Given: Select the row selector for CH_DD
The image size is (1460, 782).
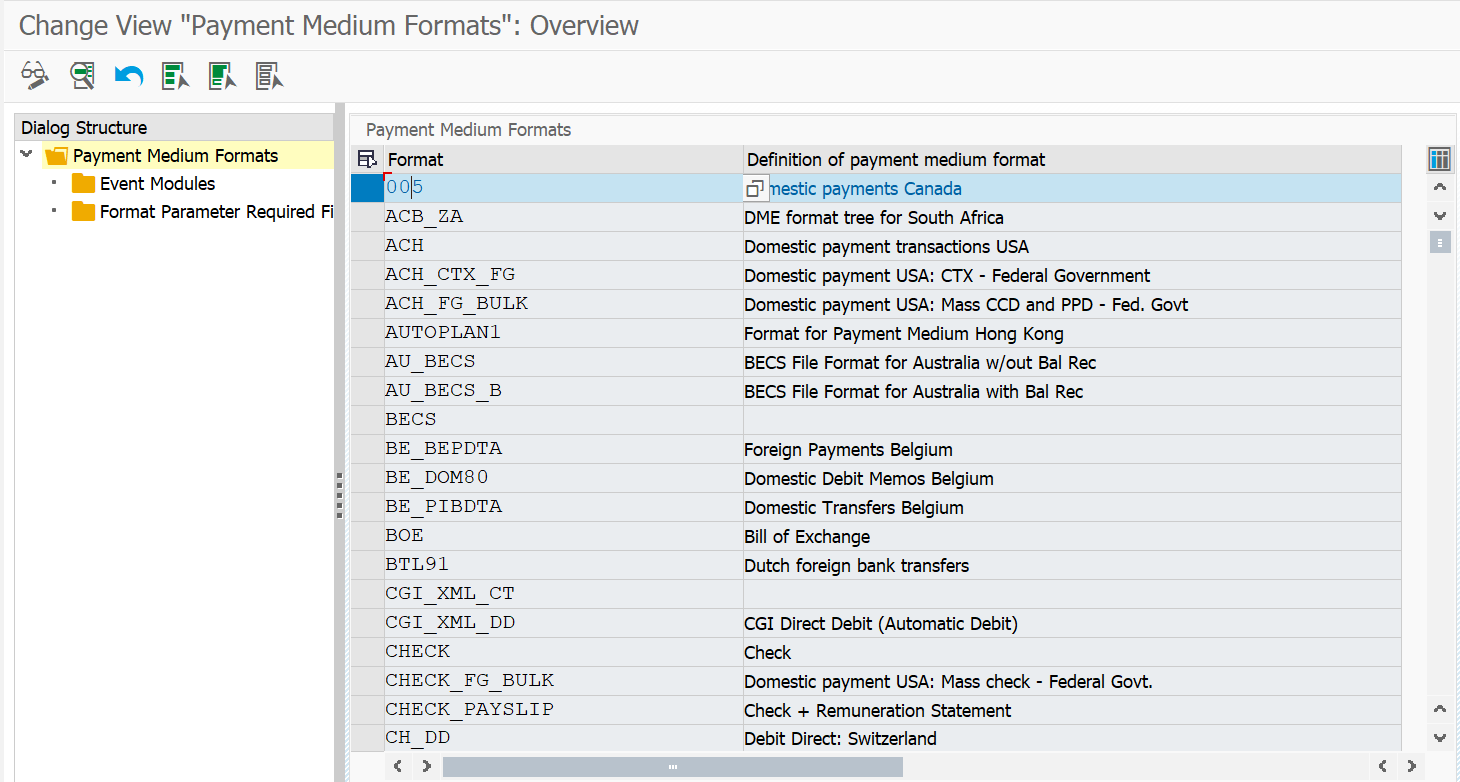Looking at the screenshot, I should [x=367, y=739].
